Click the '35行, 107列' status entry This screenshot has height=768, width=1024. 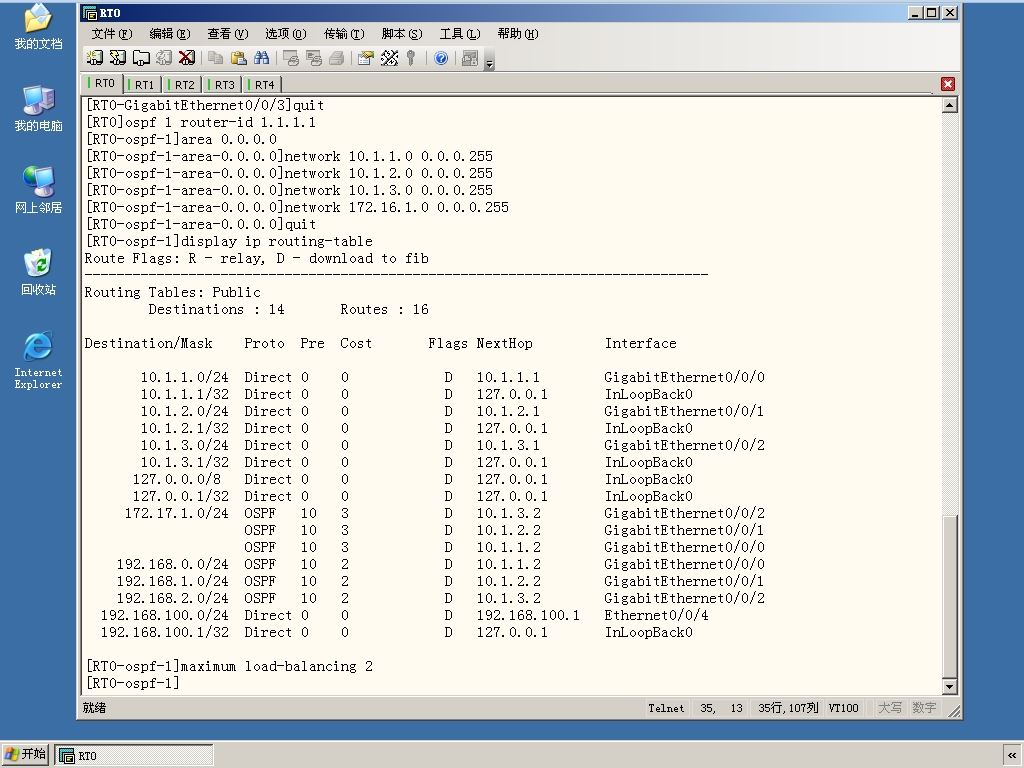tap(788, 708)
